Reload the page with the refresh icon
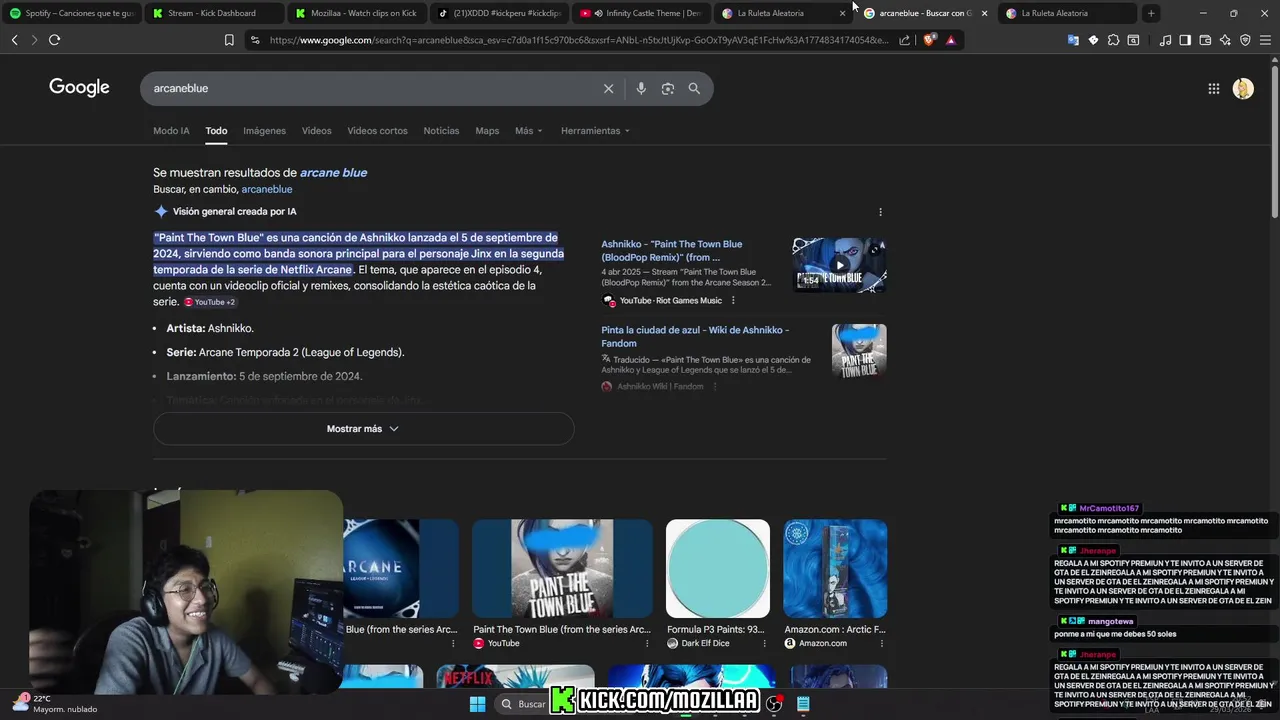The height and width of the screenshot is (720, 1280). (x=54, y=40)
